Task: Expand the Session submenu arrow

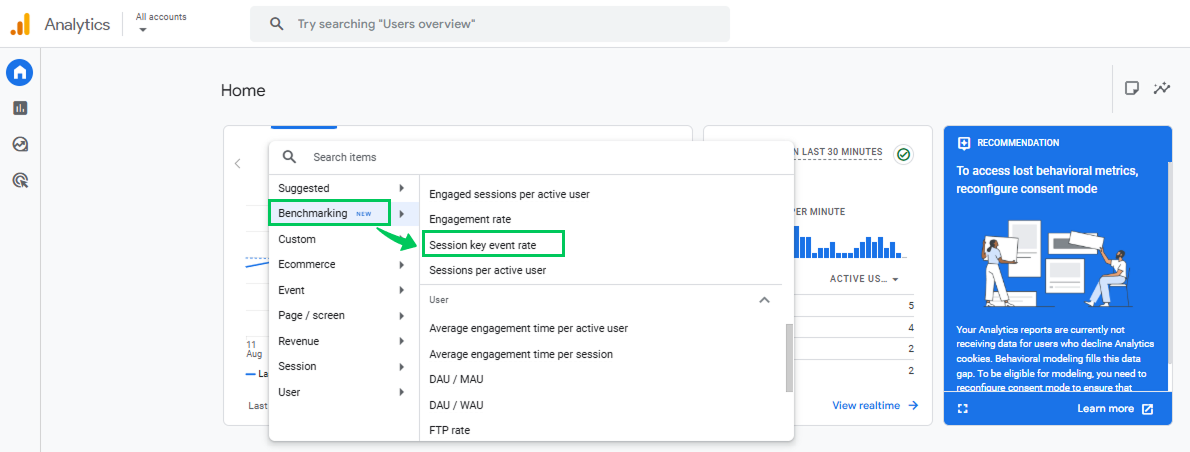Action: click(x=401, y=366)
